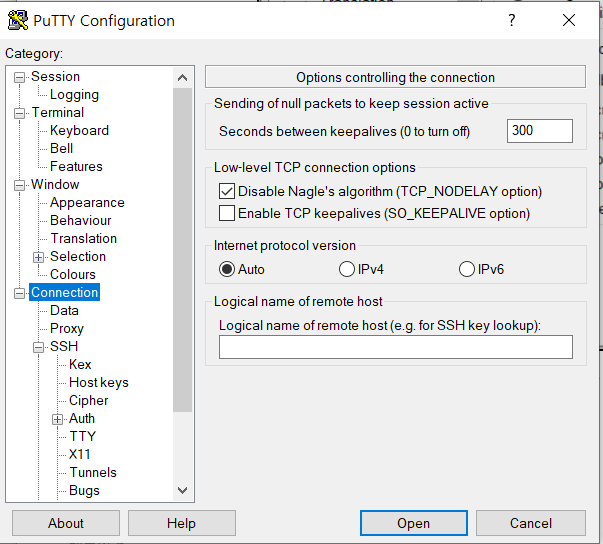
Task: Open Appearance settings
Action: tap(87, 203)
